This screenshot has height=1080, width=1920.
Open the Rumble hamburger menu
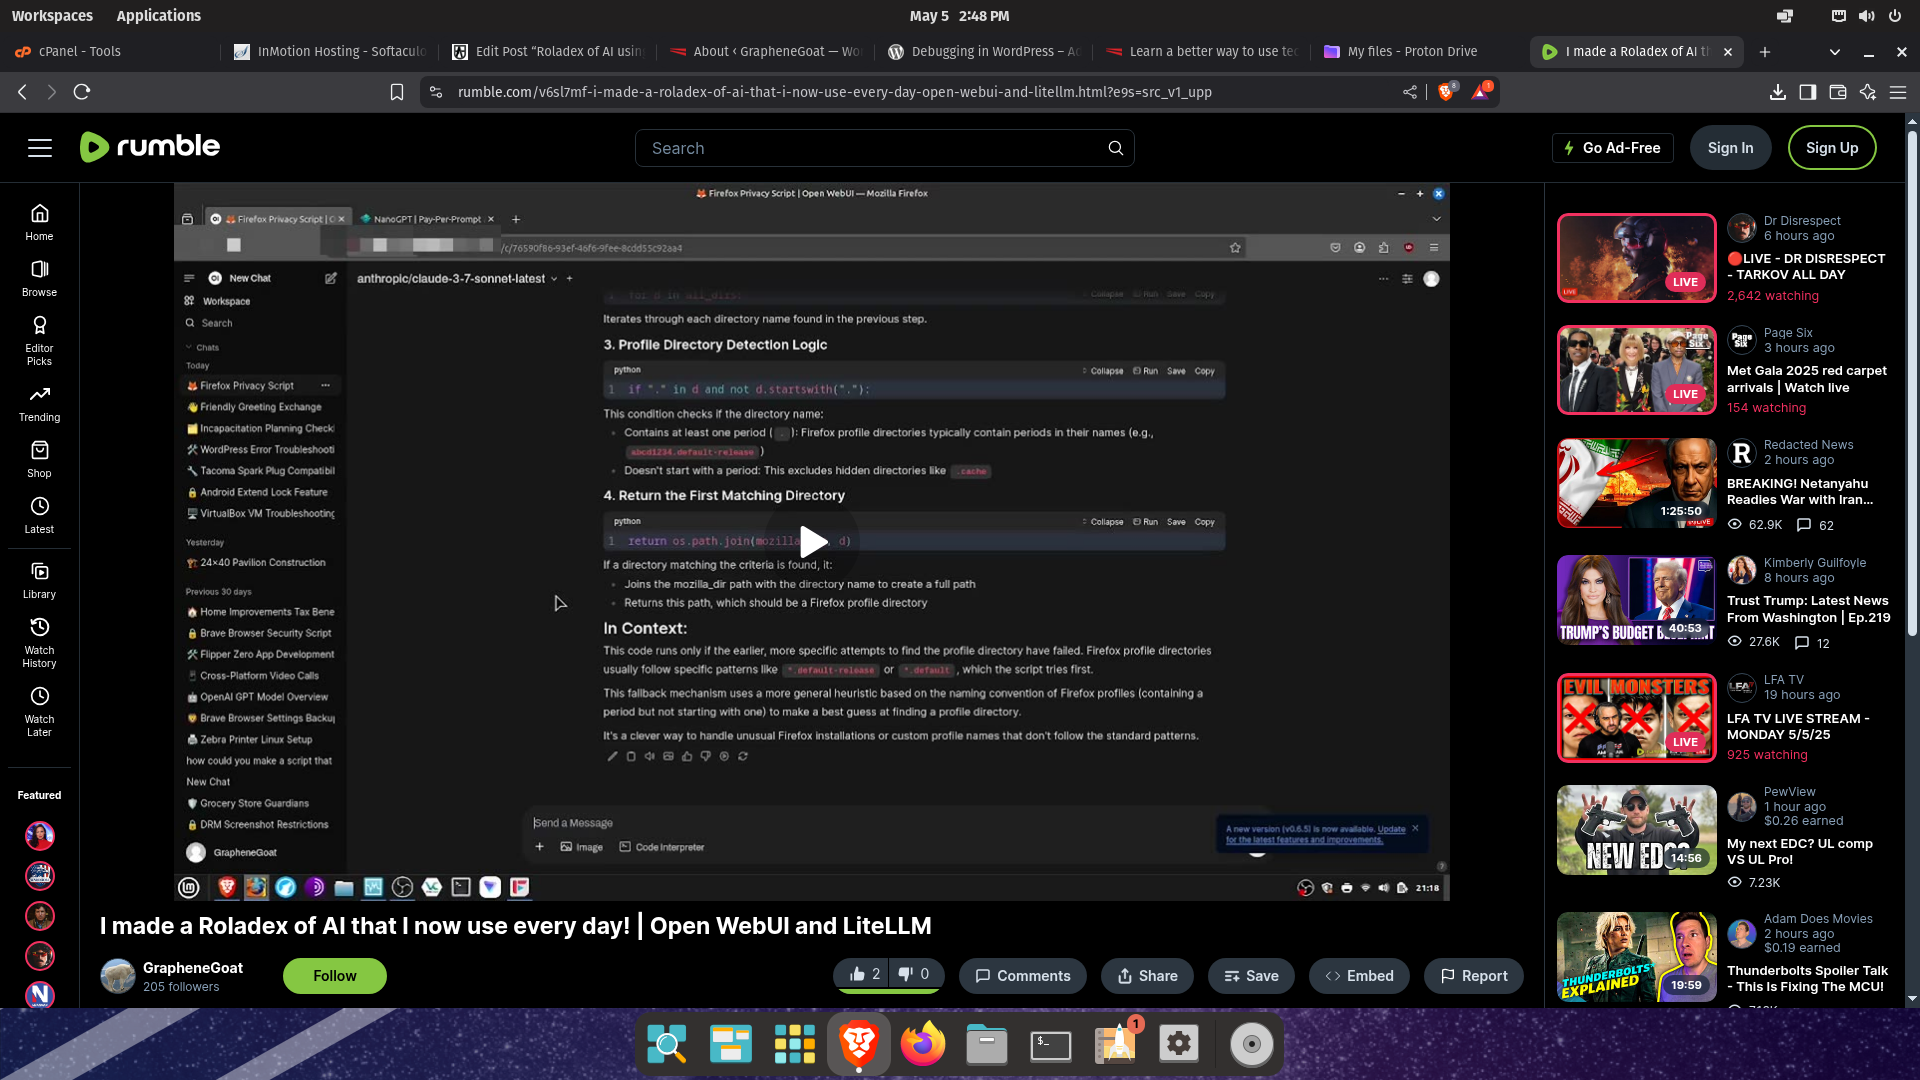pos(40,148)
